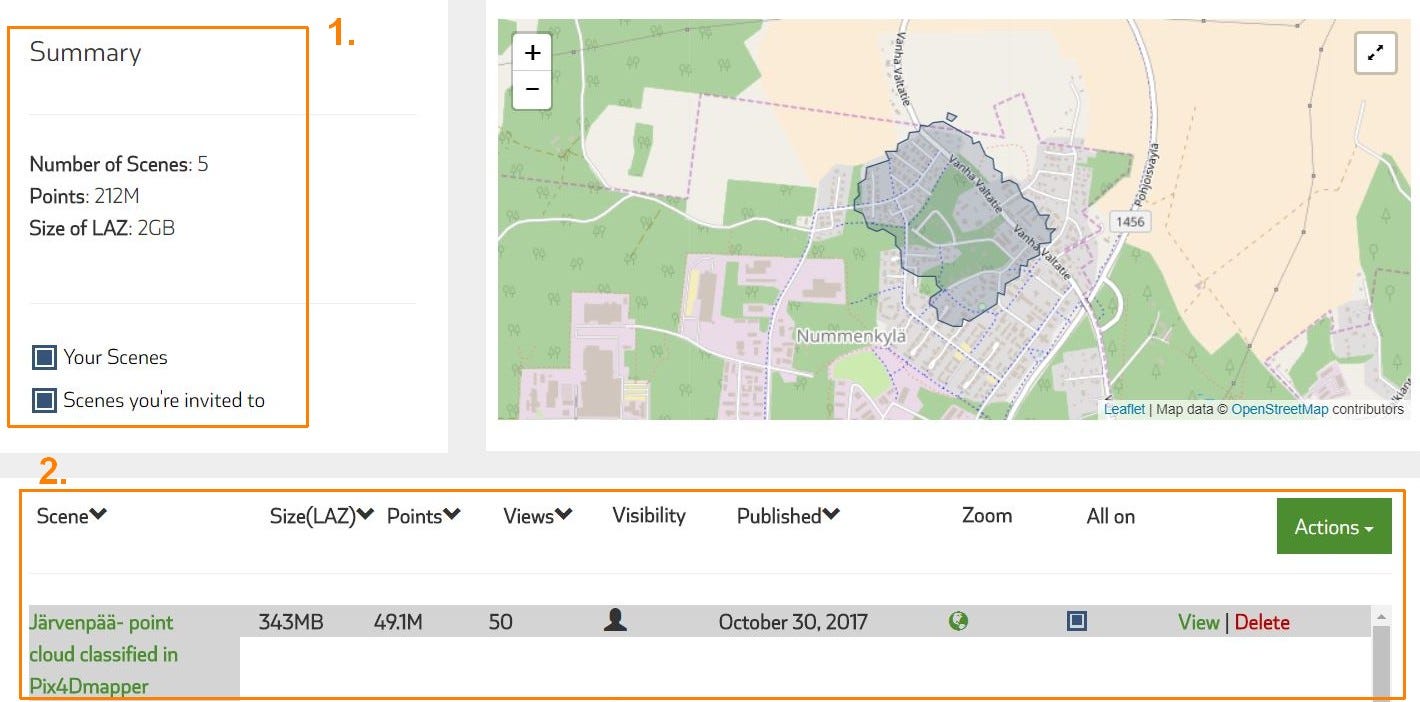Sort the list by Size(LAZ) column arrow
Image resolution: width=1420 pixels, height=702 pixels.
click(366, 515)
